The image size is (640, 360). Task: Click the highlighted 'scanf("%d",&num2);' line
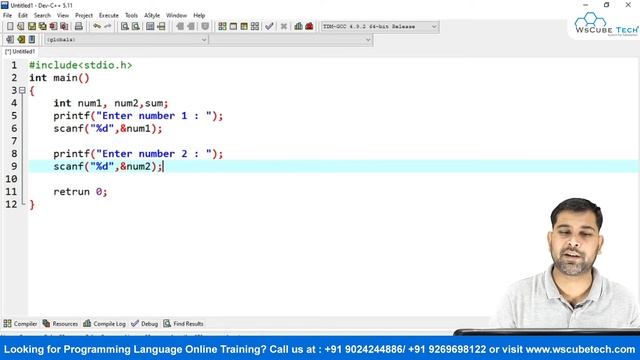[x=108, y=167]
